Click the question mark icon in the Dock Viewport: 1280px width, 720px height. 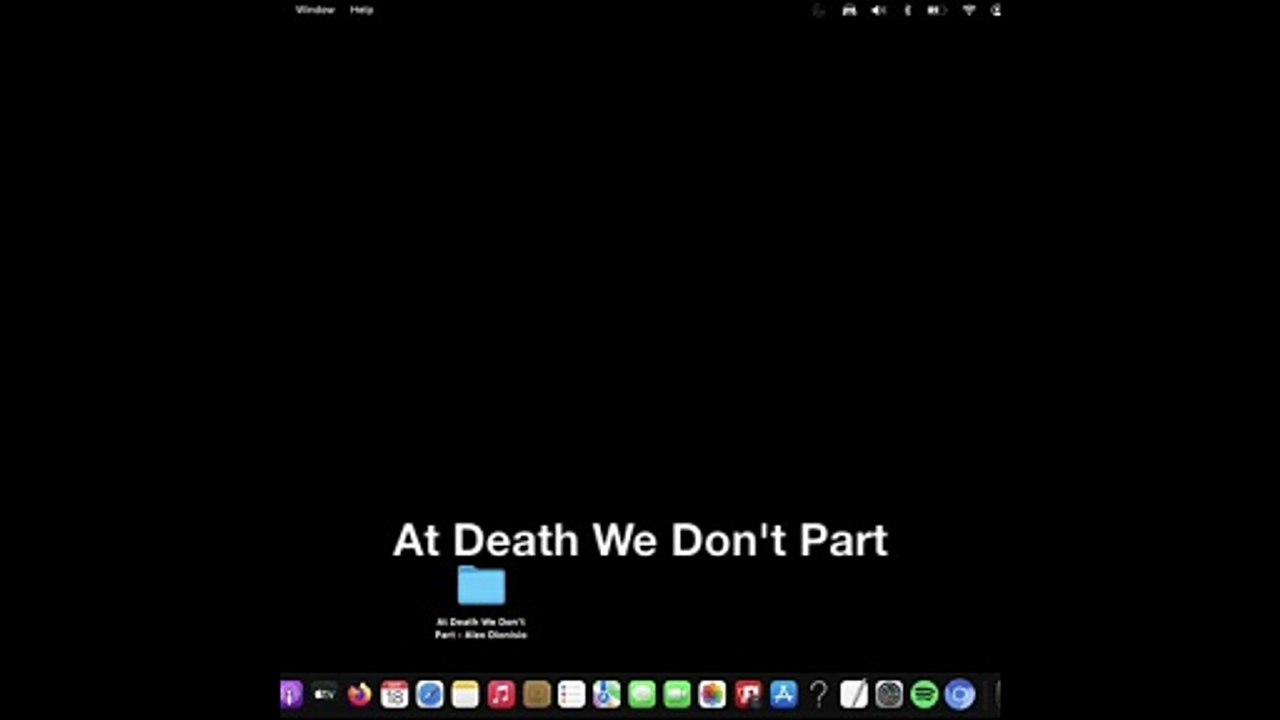818,694
